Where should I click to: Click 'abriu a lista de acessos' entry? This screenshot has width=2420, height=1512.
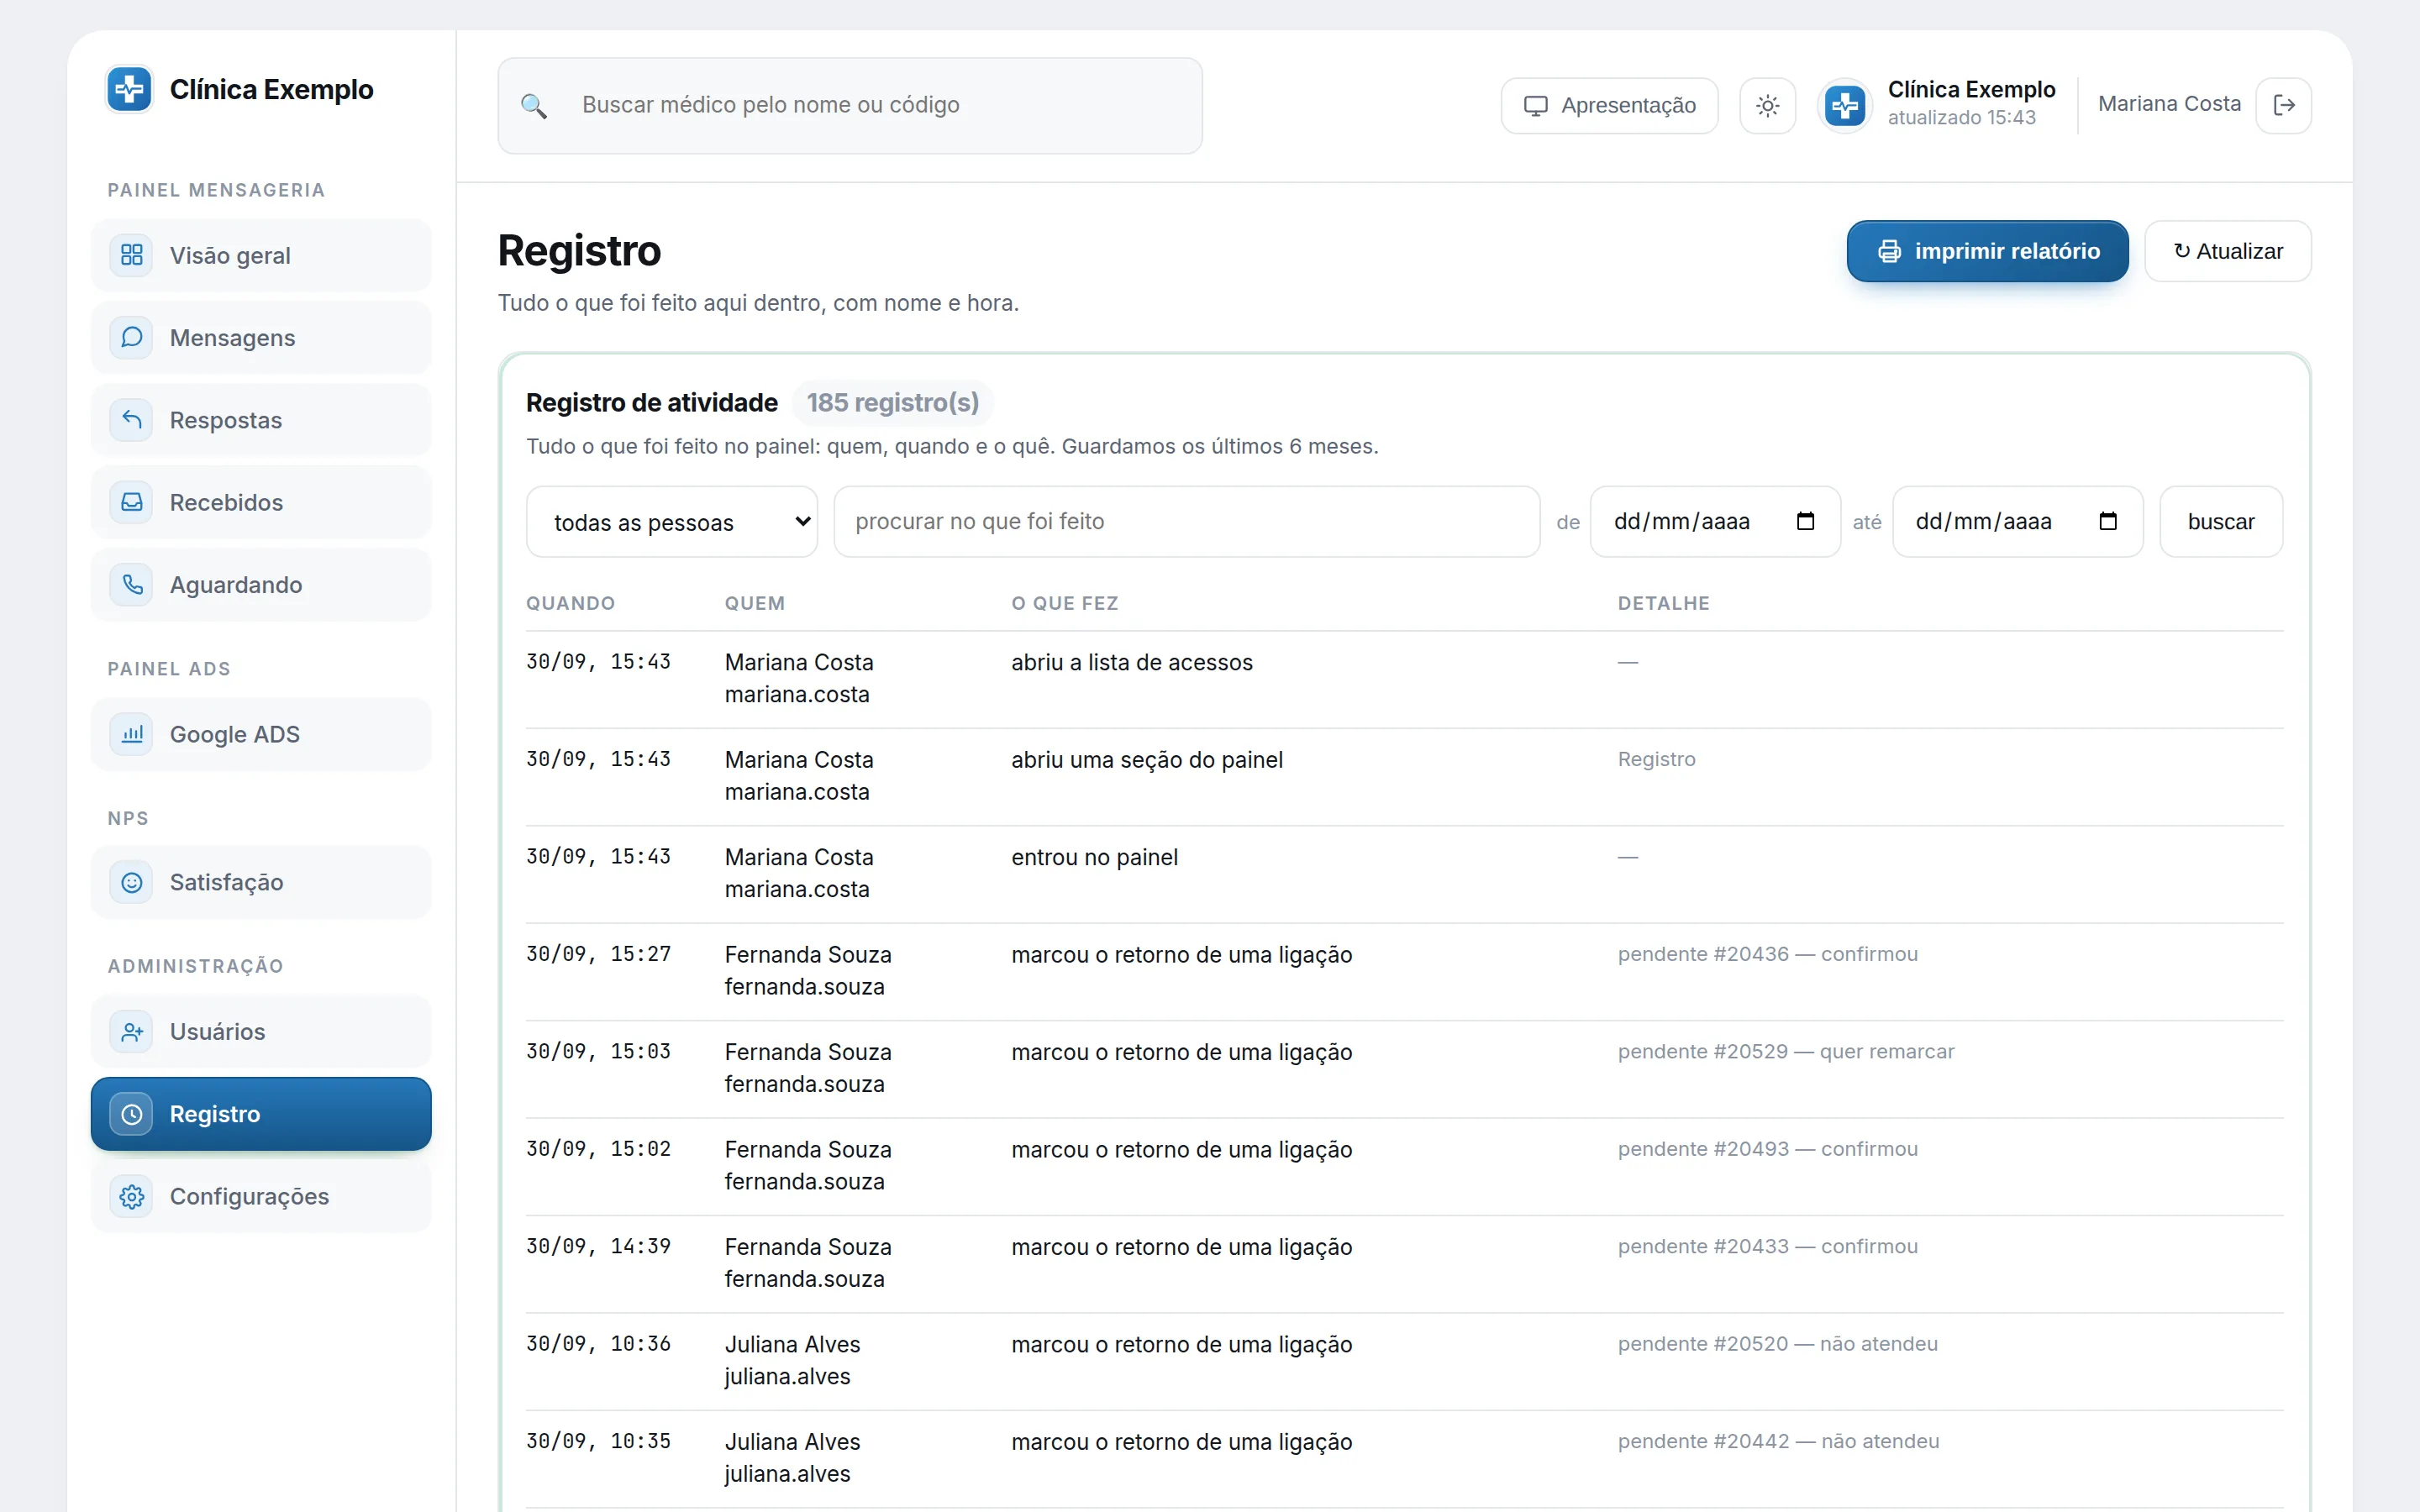[x=1132, y=662]
